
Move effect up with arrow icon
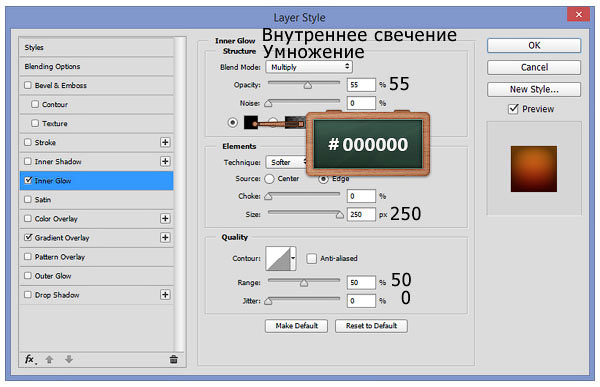tap(49, 359)
